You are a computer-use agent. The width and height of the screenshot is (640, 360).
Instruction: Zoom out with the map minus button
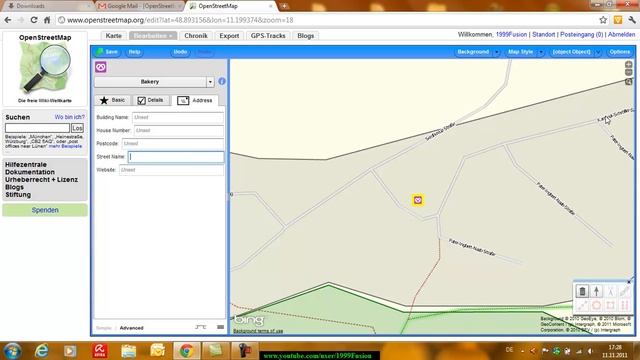tap(629, 72)
